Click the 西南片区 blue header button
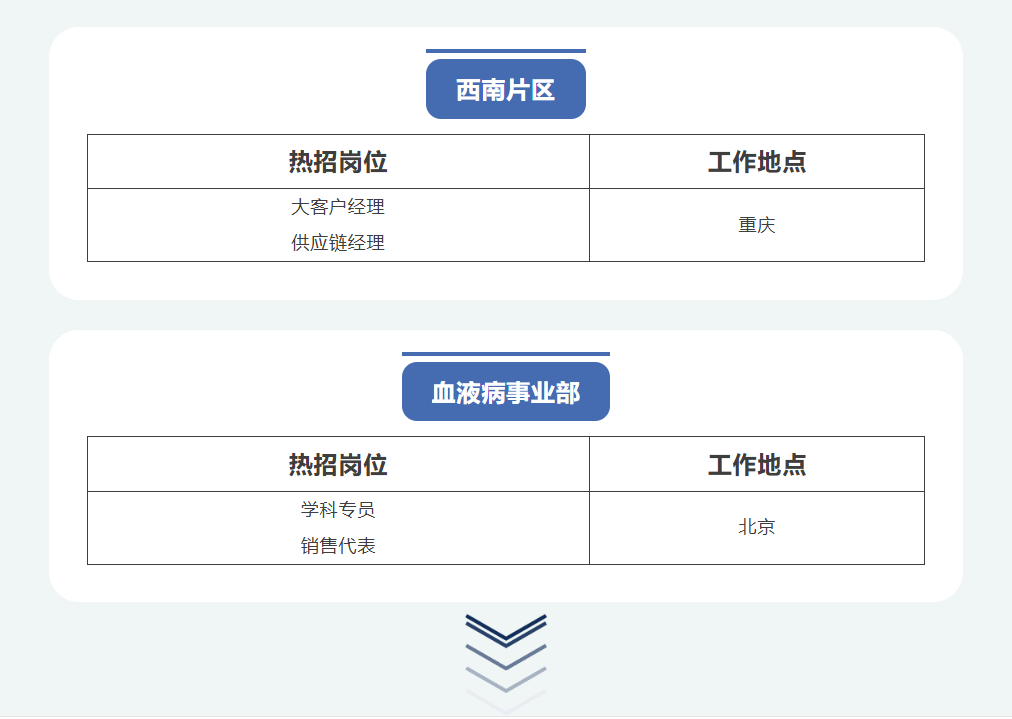 505,89
